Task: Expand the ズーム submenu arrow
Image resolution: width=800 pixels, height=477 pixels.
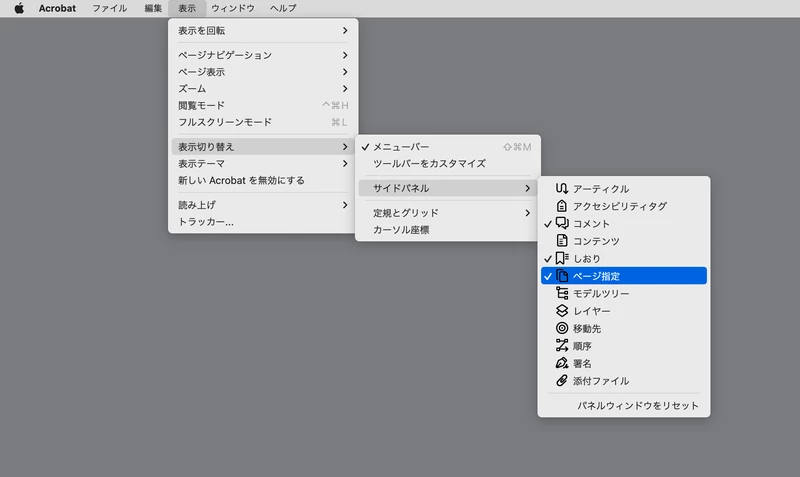Action: point(345,89)
